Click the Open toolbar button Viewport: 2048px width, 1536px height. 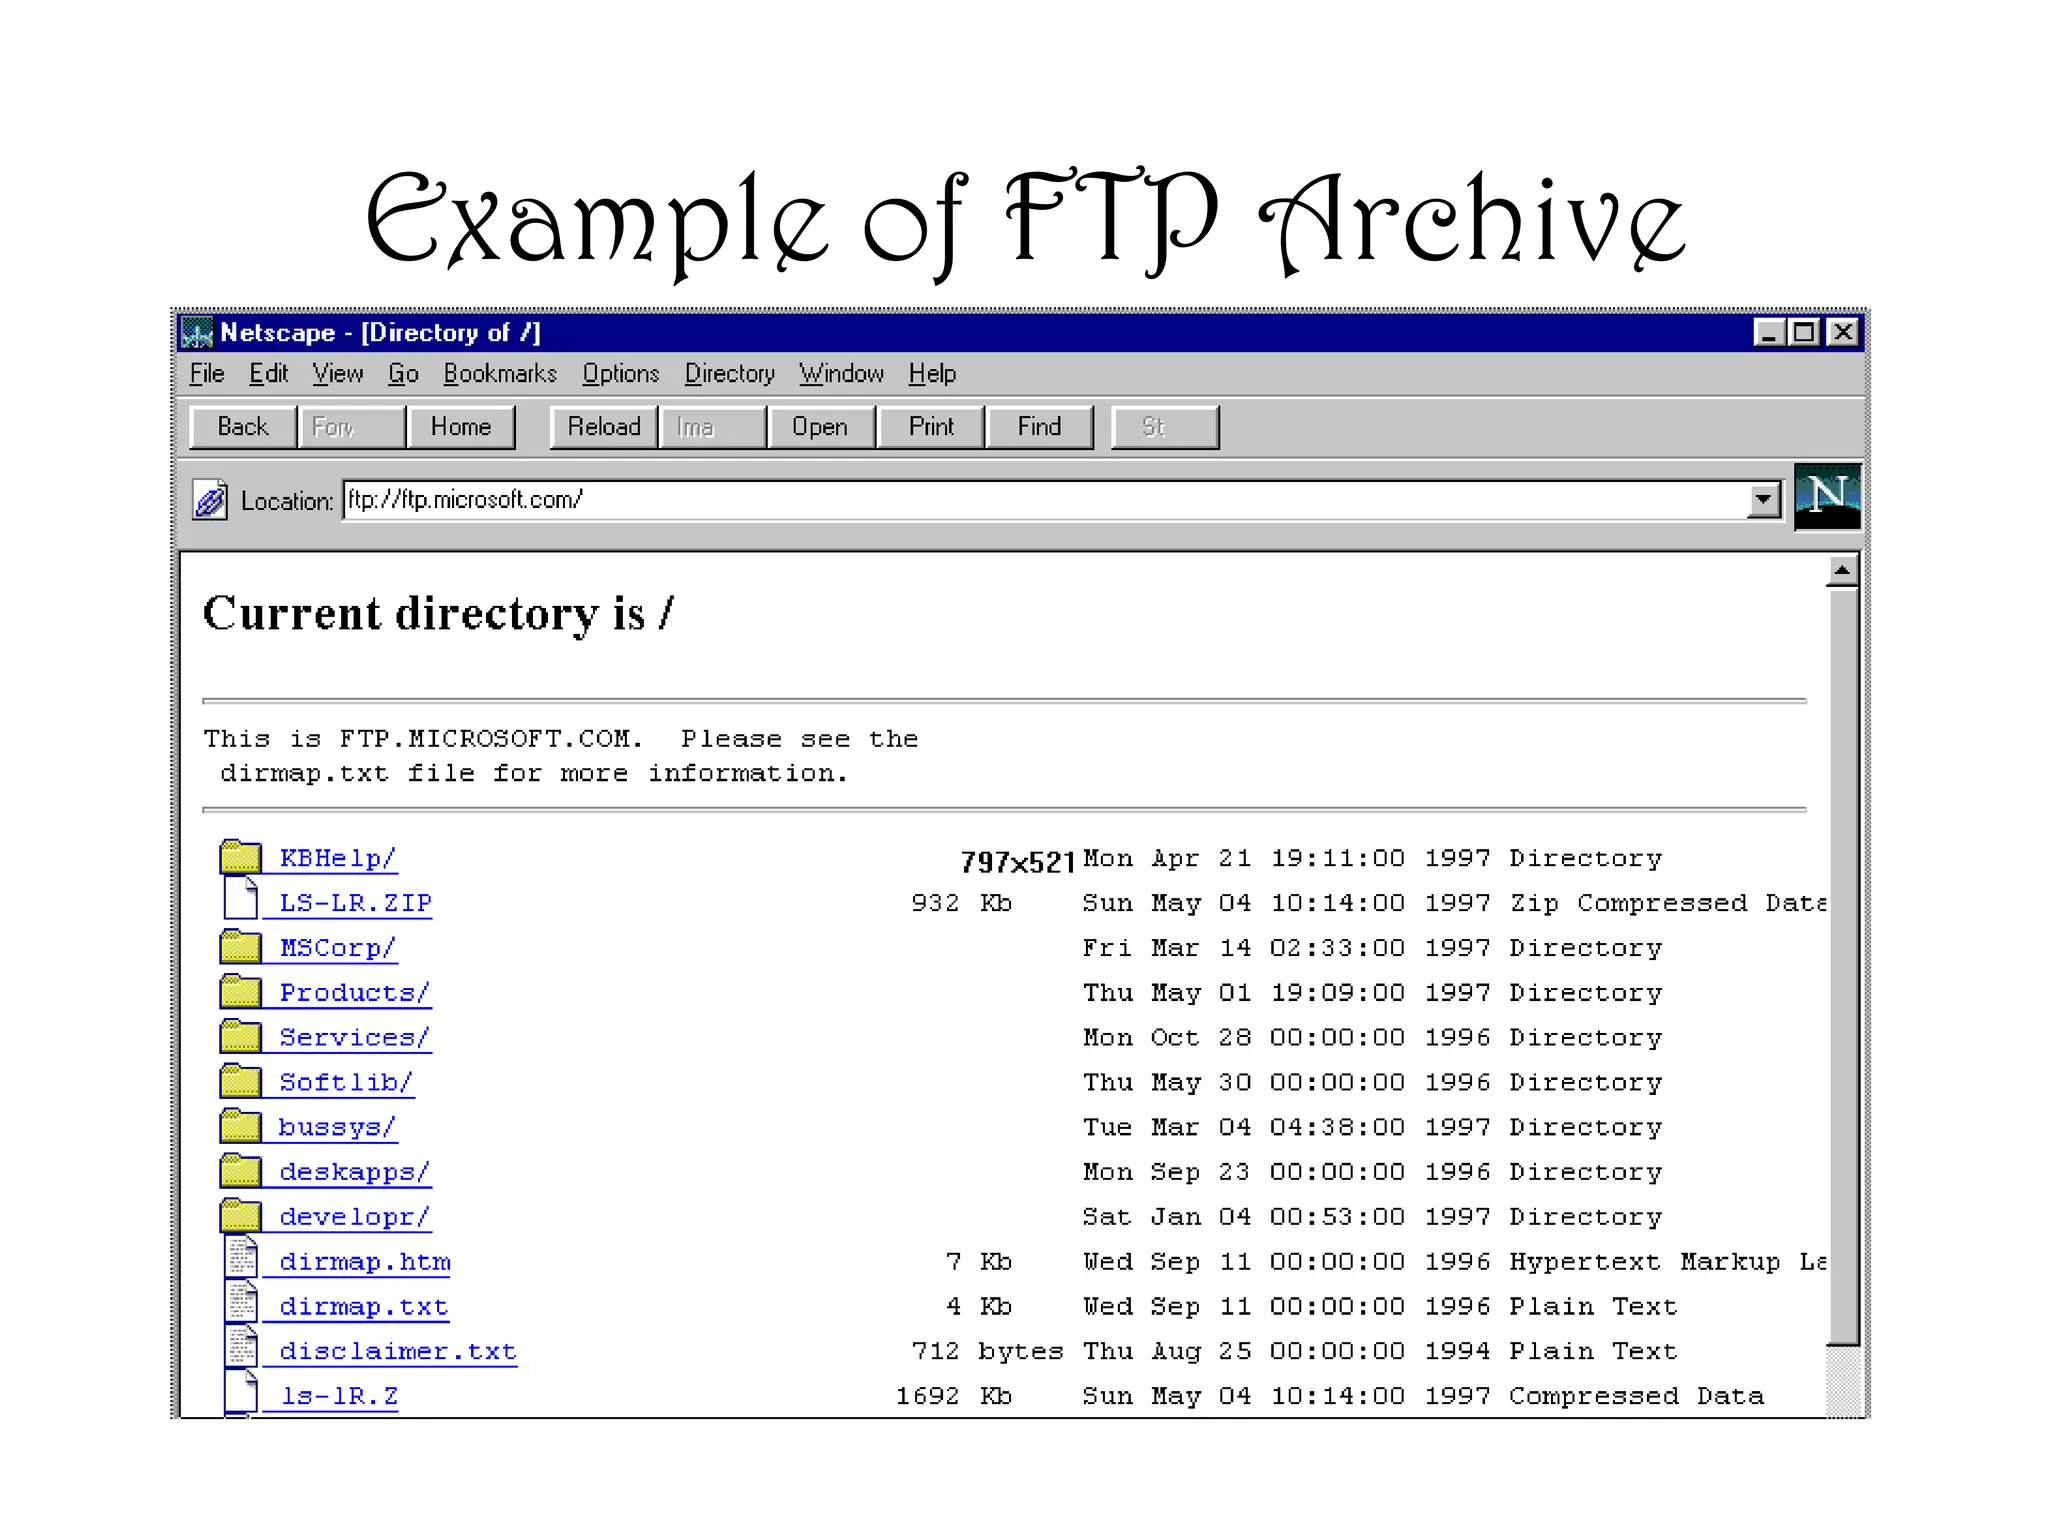(822, 427)
